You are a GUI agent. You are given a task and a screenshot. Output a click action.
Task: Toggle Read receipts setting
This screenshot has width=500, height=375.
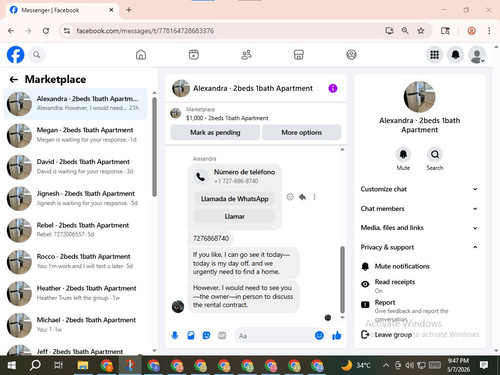(x=420, y=286)
